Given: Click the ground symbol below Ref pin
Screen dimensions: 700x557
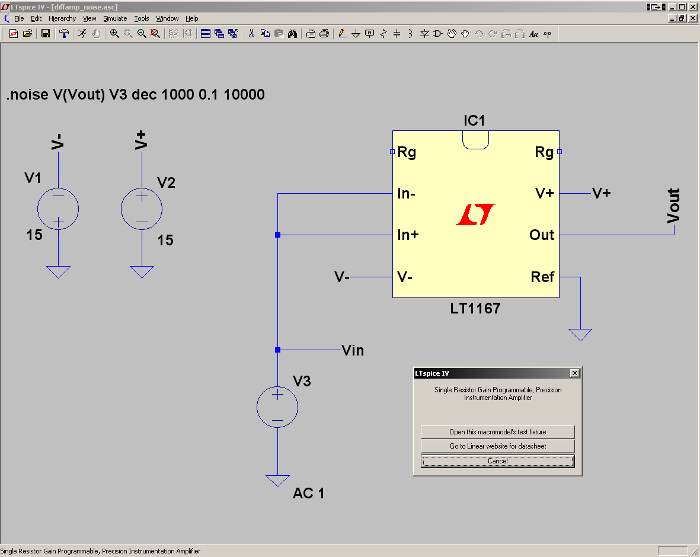Looking at the screenshot, I should point(580,335).
